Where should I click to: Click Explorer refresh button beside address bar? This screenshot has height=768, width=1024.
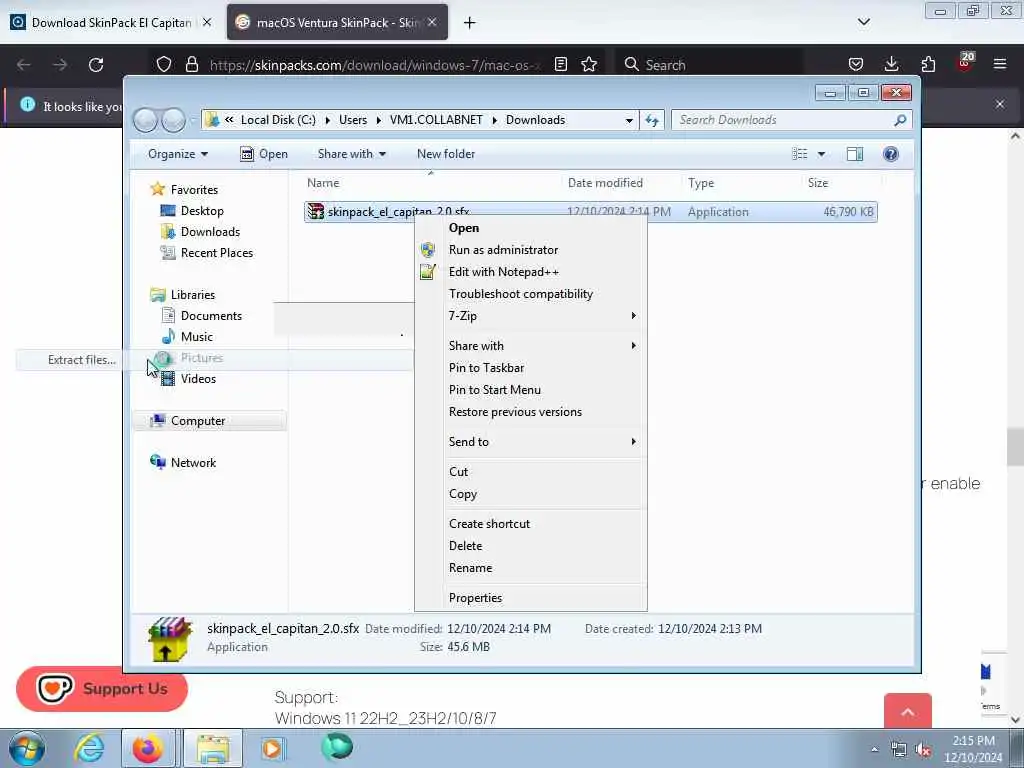pyautogui.click(x=652, y=120)
